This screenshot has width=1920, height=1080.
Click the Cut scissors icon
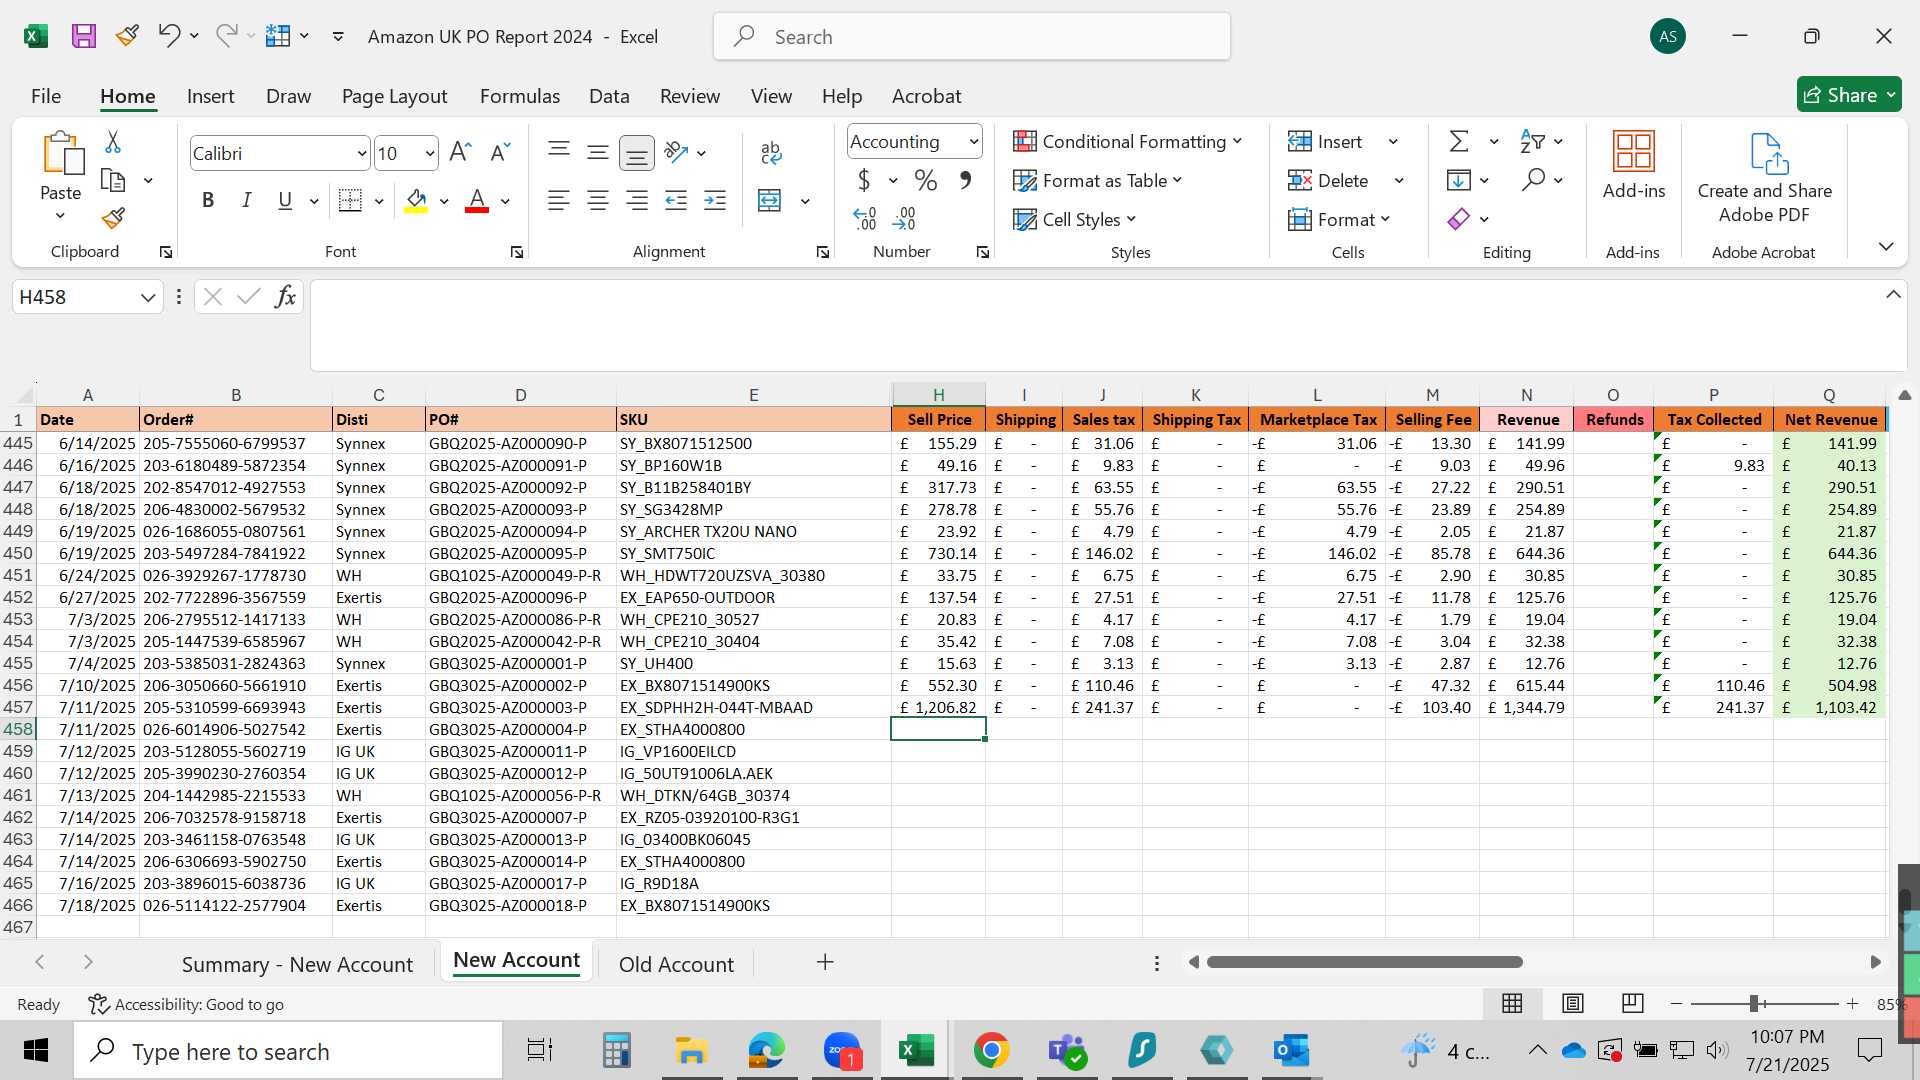pyautogui.click(x=113, y=142)
